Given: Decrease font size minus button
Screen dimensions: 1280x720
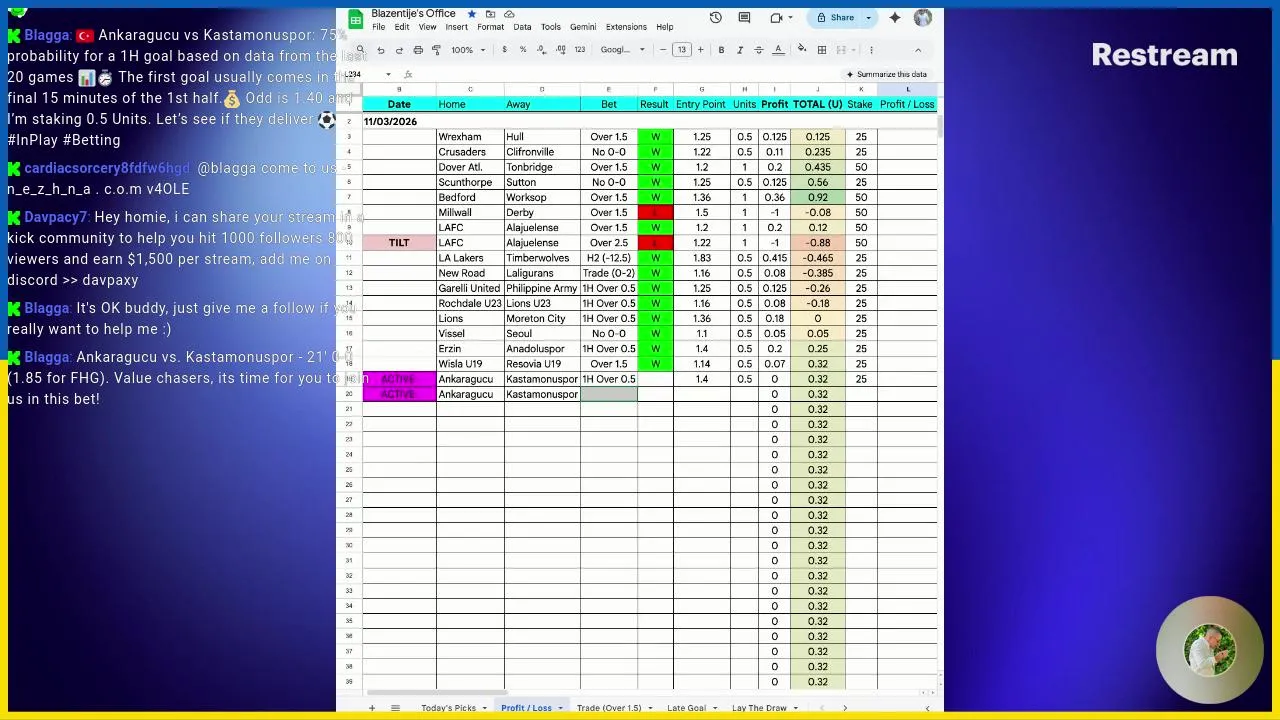Looking at the screenshot, I should 663,49.
